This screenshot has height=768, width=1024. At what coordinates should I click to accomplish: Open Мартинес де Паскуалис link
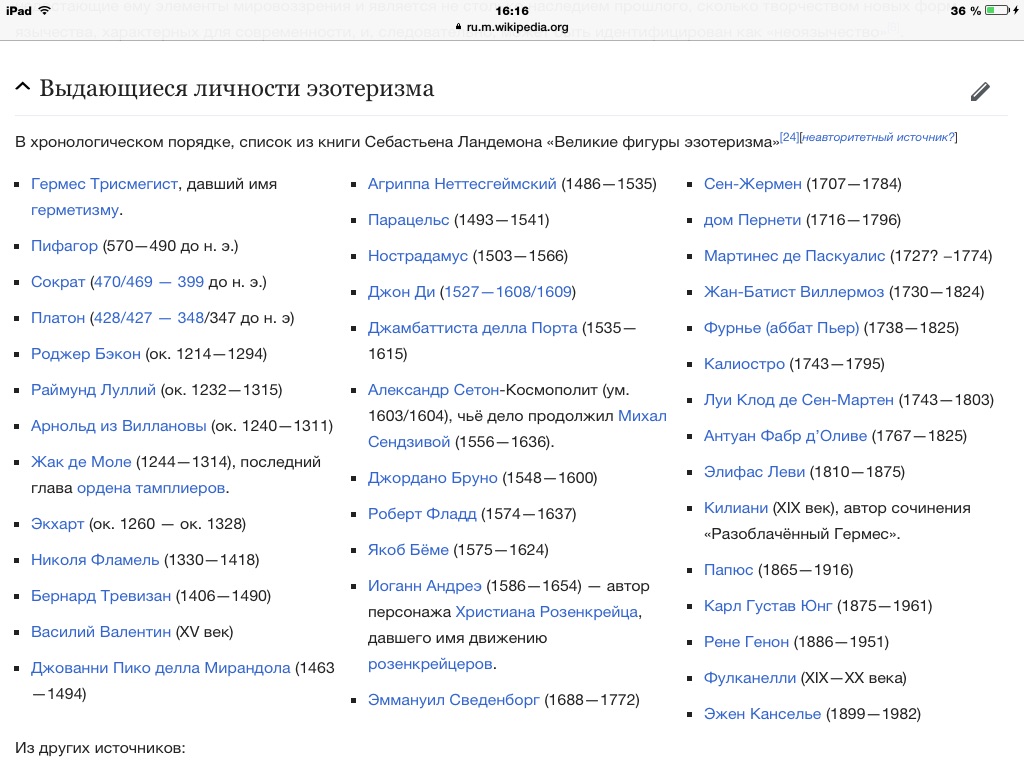pos(794,256)
